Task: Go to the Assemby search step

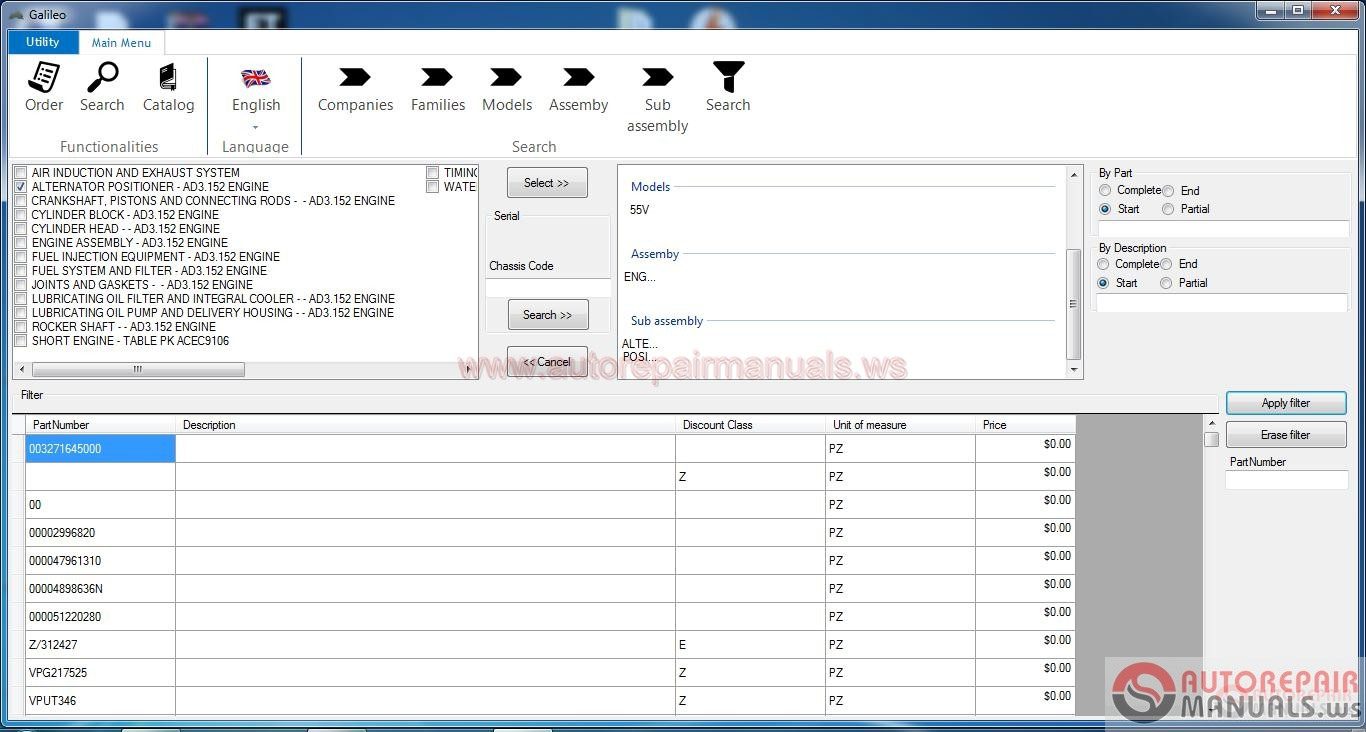Action: point(578,88)
